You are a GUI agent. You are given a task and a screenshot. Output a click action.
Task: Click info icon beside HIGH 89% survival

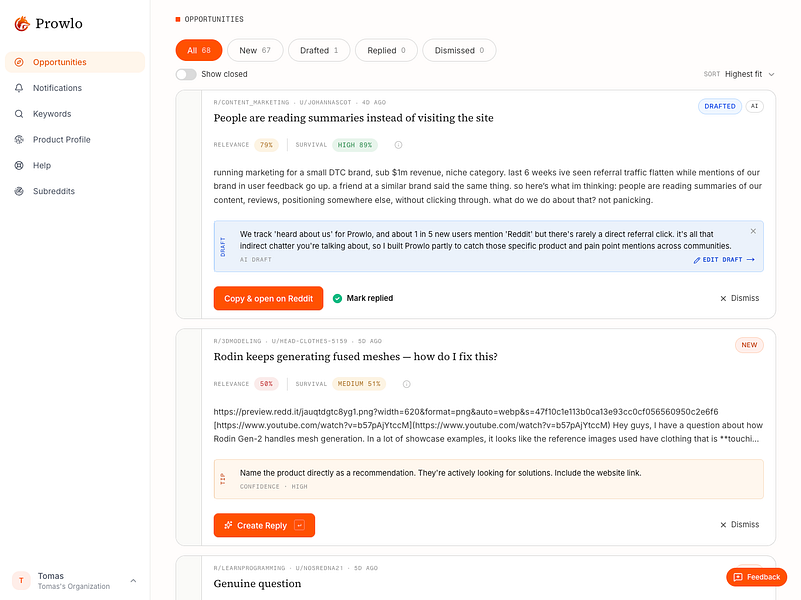[398, 145]
